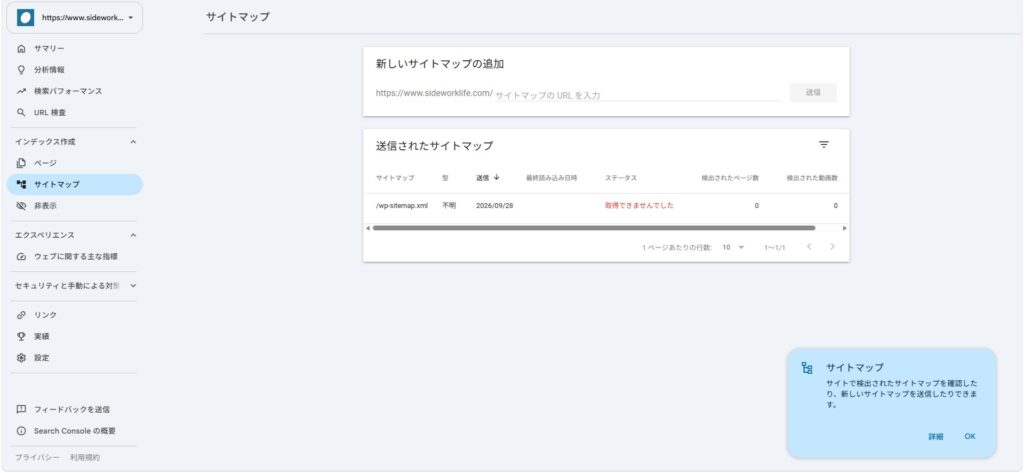Click the ステータス column header
The image size is (1024, 473).
(621, 178)
